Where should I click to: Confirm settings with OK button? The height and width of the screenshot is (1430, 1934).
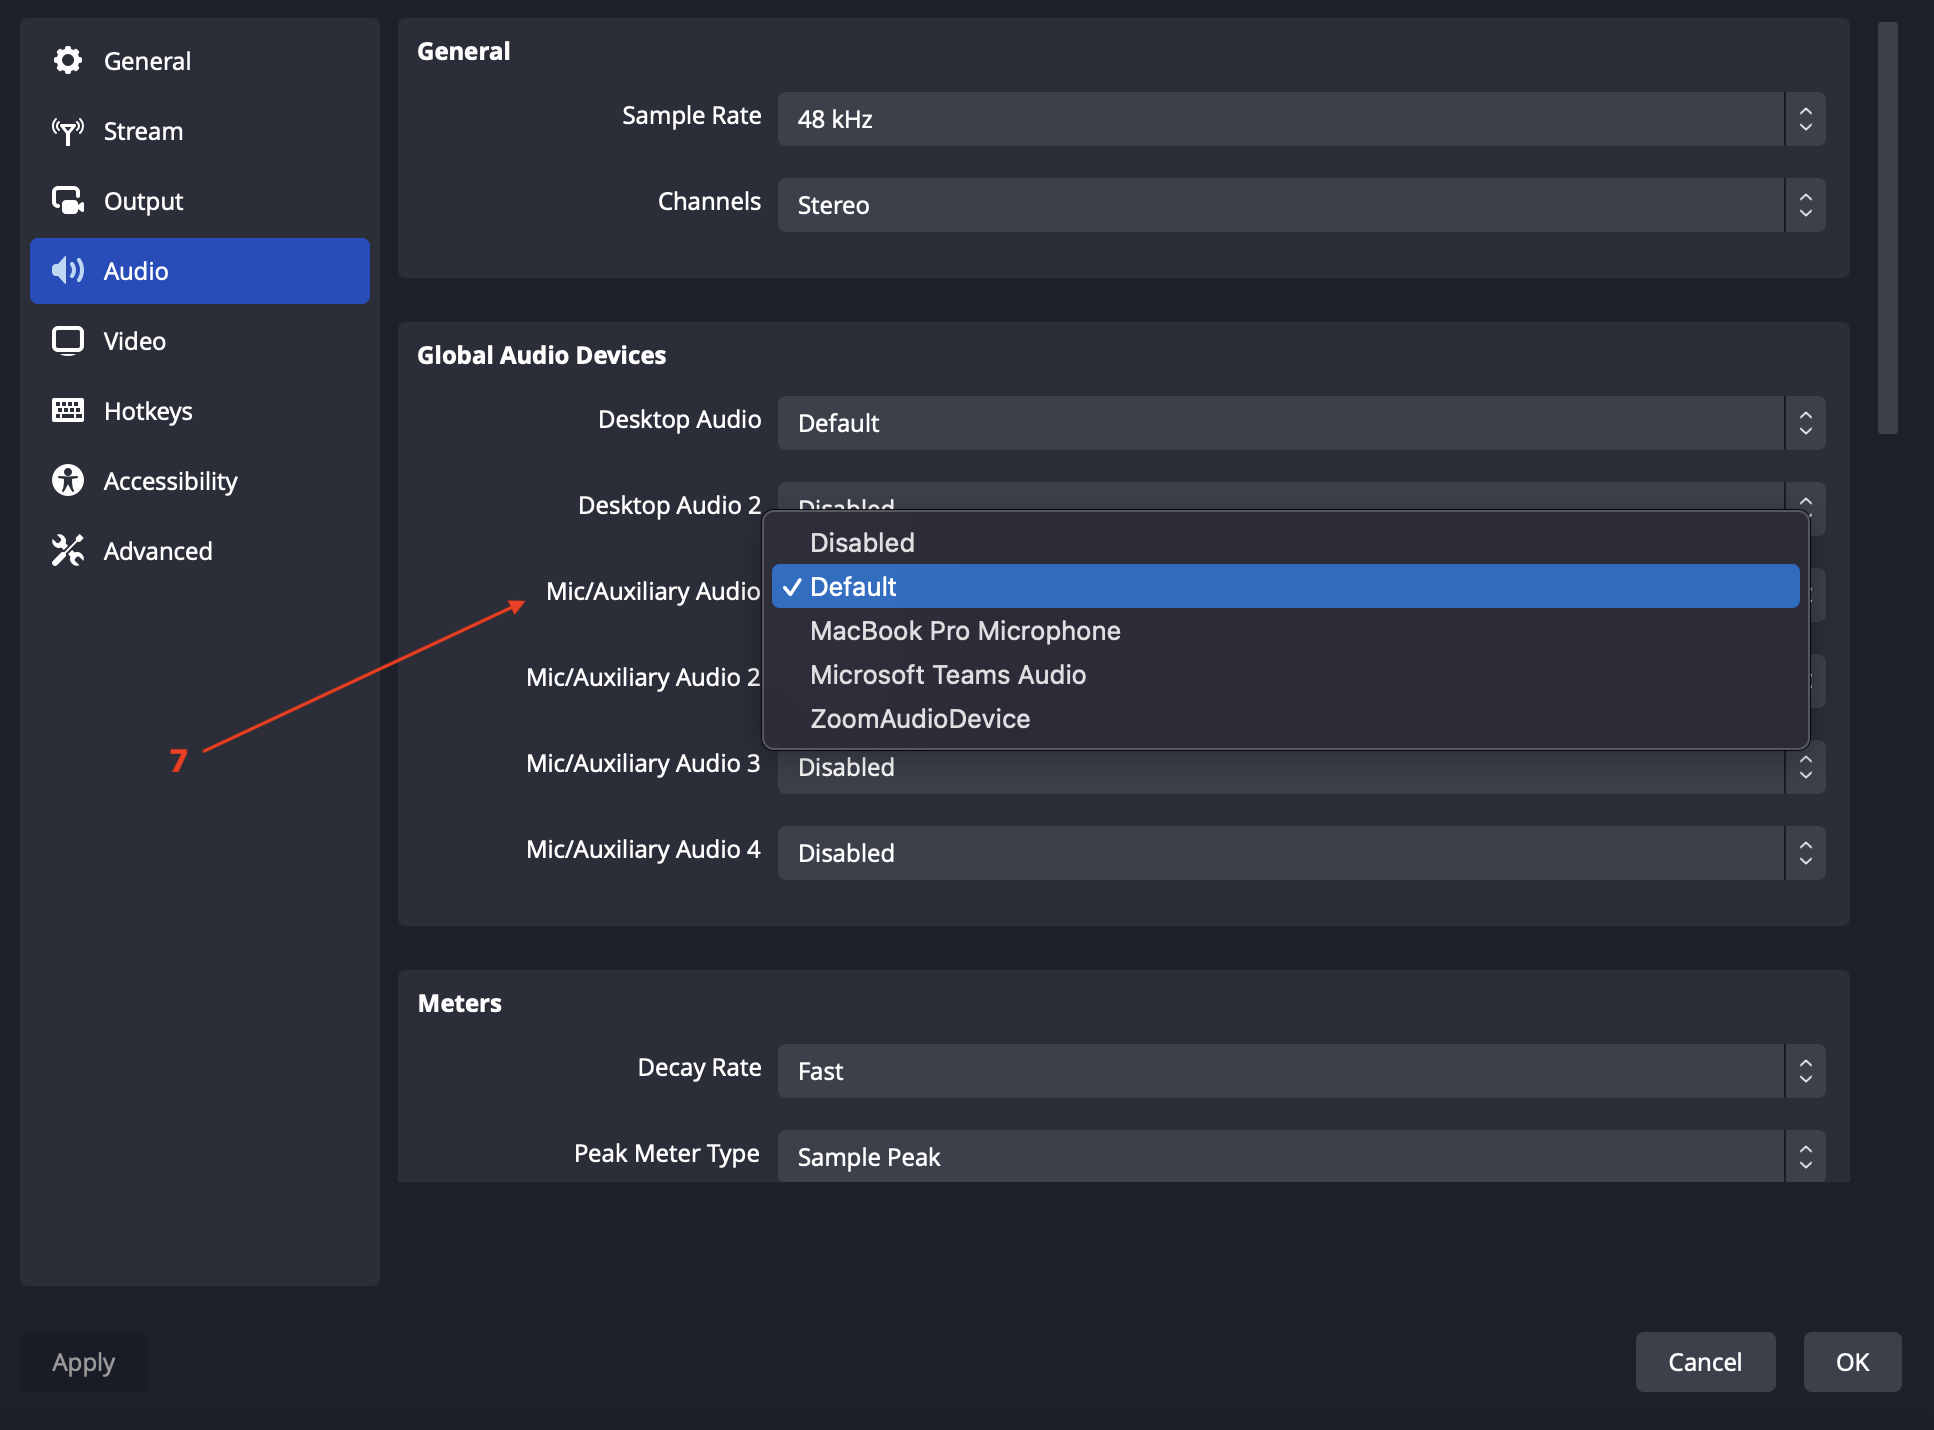click(x=1852, y=1362)
